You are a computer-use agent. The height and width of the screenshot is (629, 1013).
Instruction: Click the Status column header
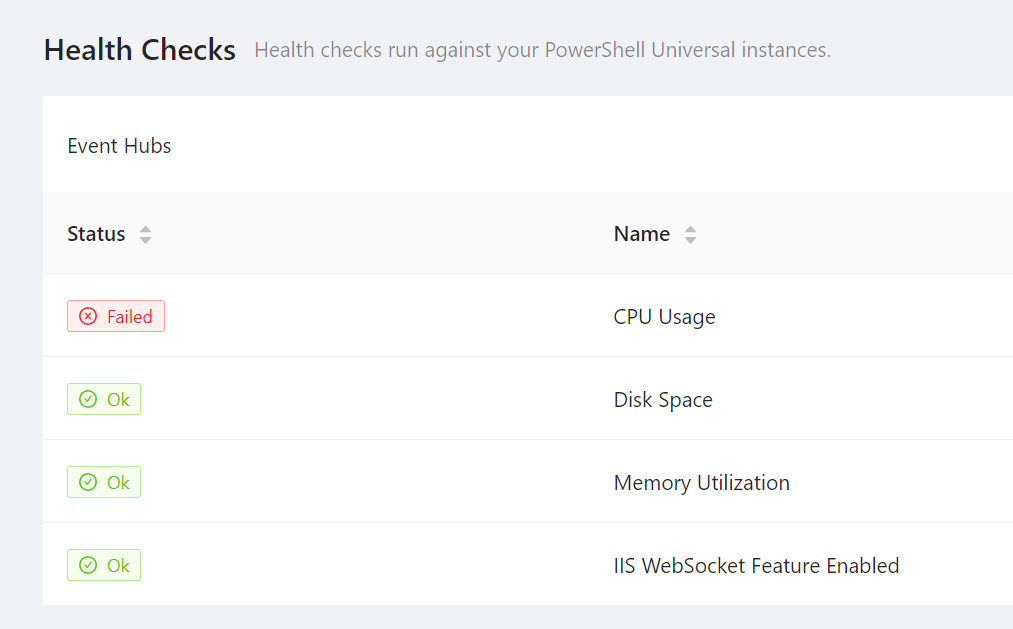(x=96, y=234)
